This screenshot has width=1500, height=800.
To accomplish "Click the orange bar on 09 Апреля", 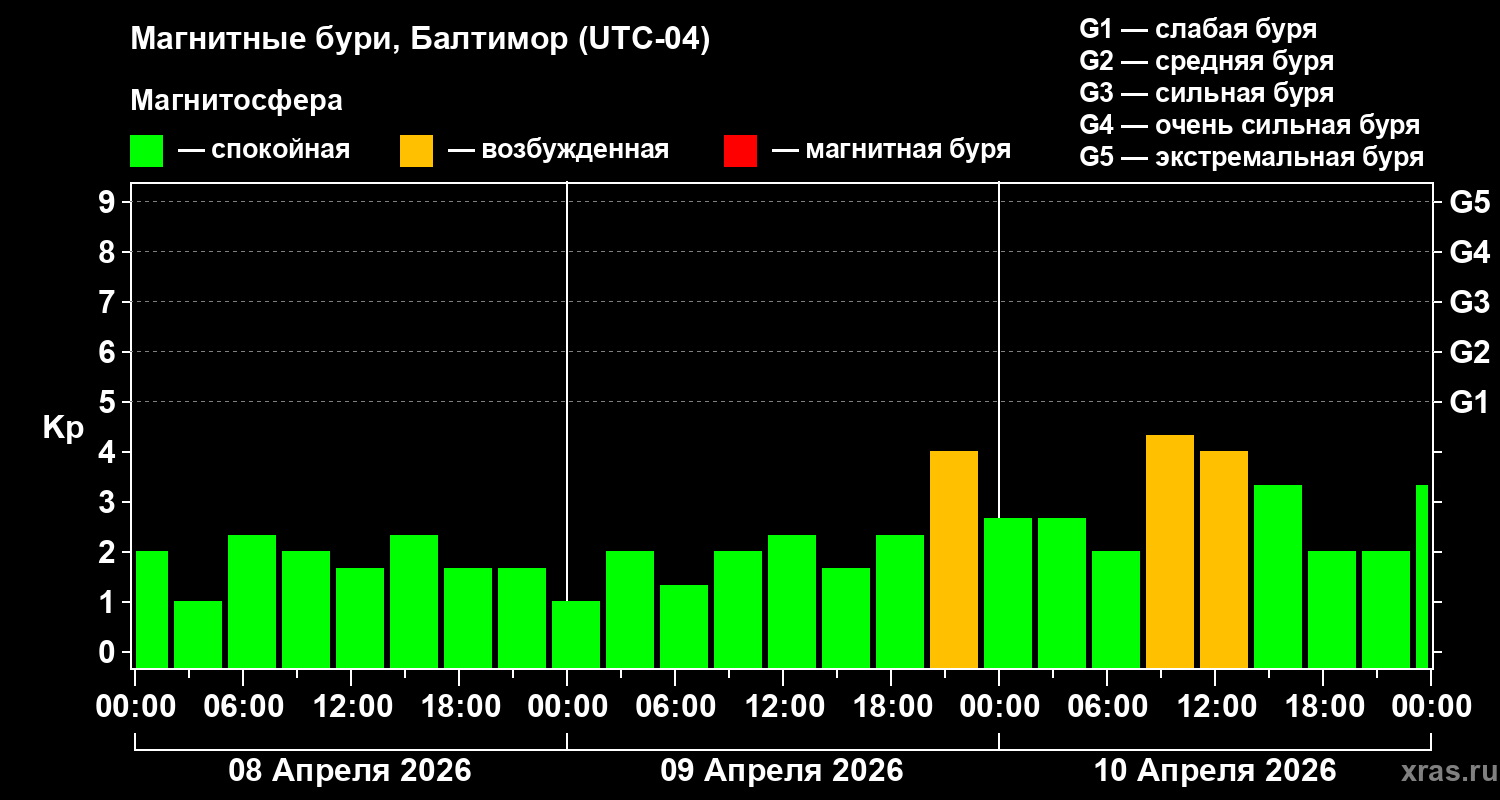I will point(954,560).
